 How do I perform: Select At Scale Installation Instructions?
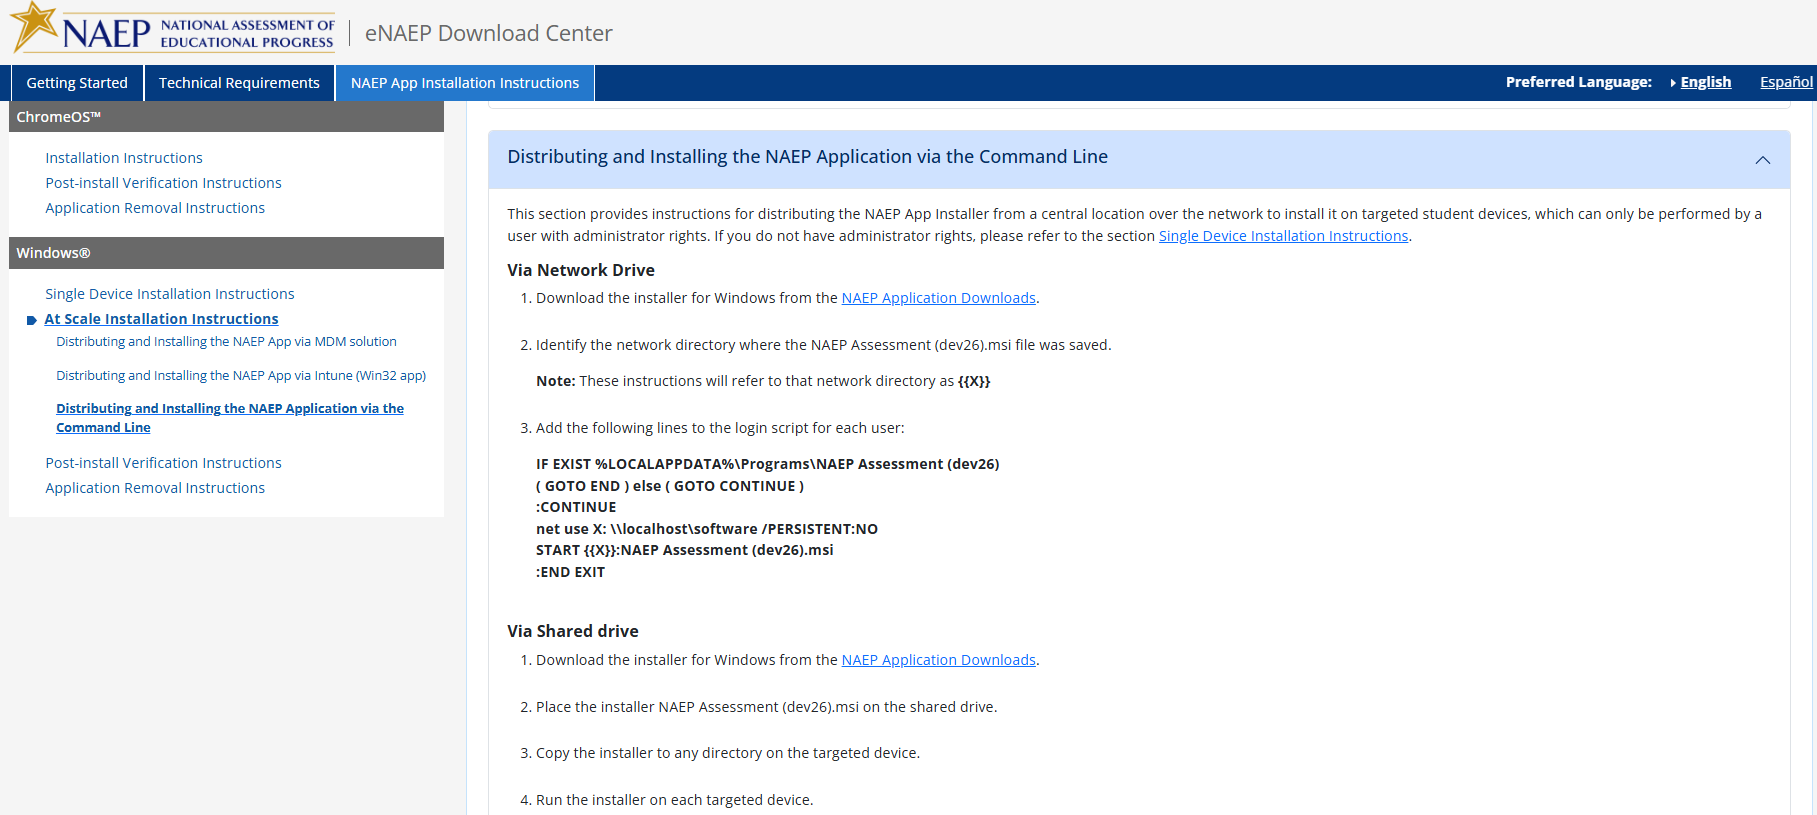click(161, 319)
